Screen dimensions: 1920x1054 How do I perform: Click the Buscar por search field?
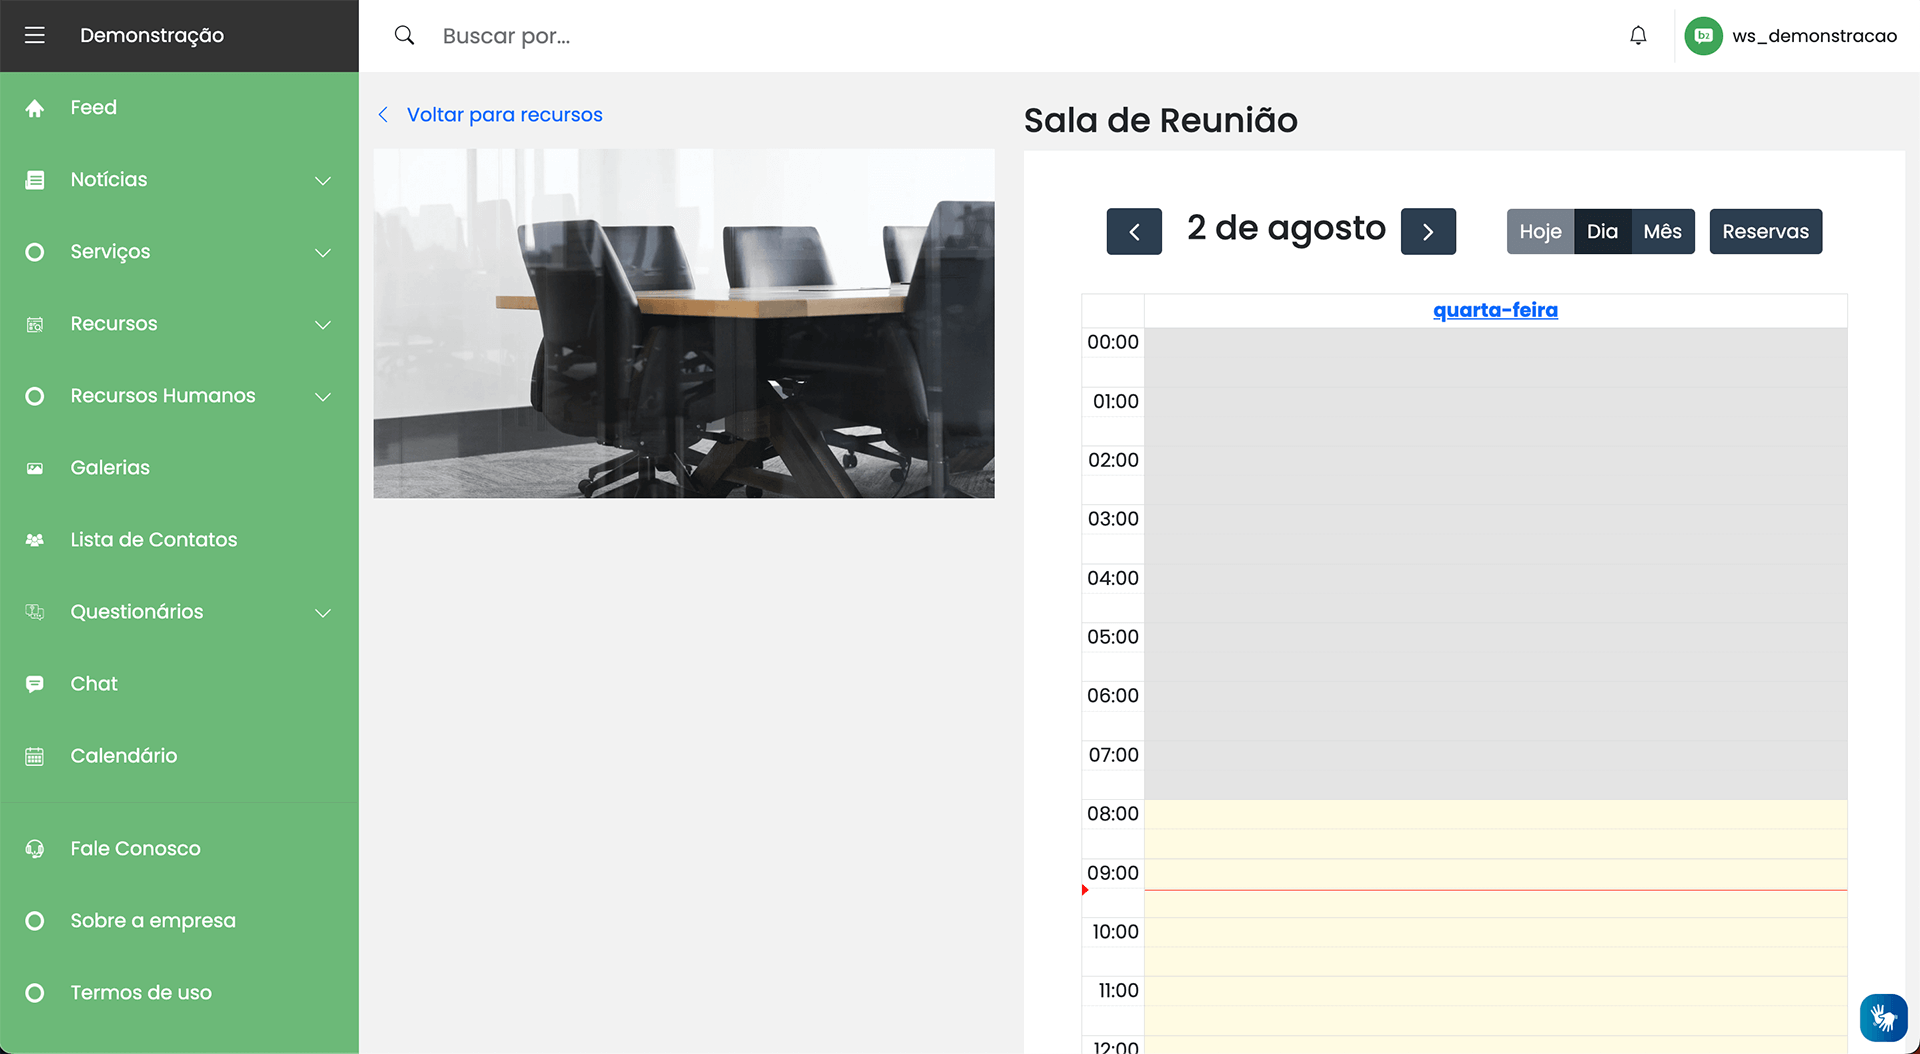point(1000,36)
